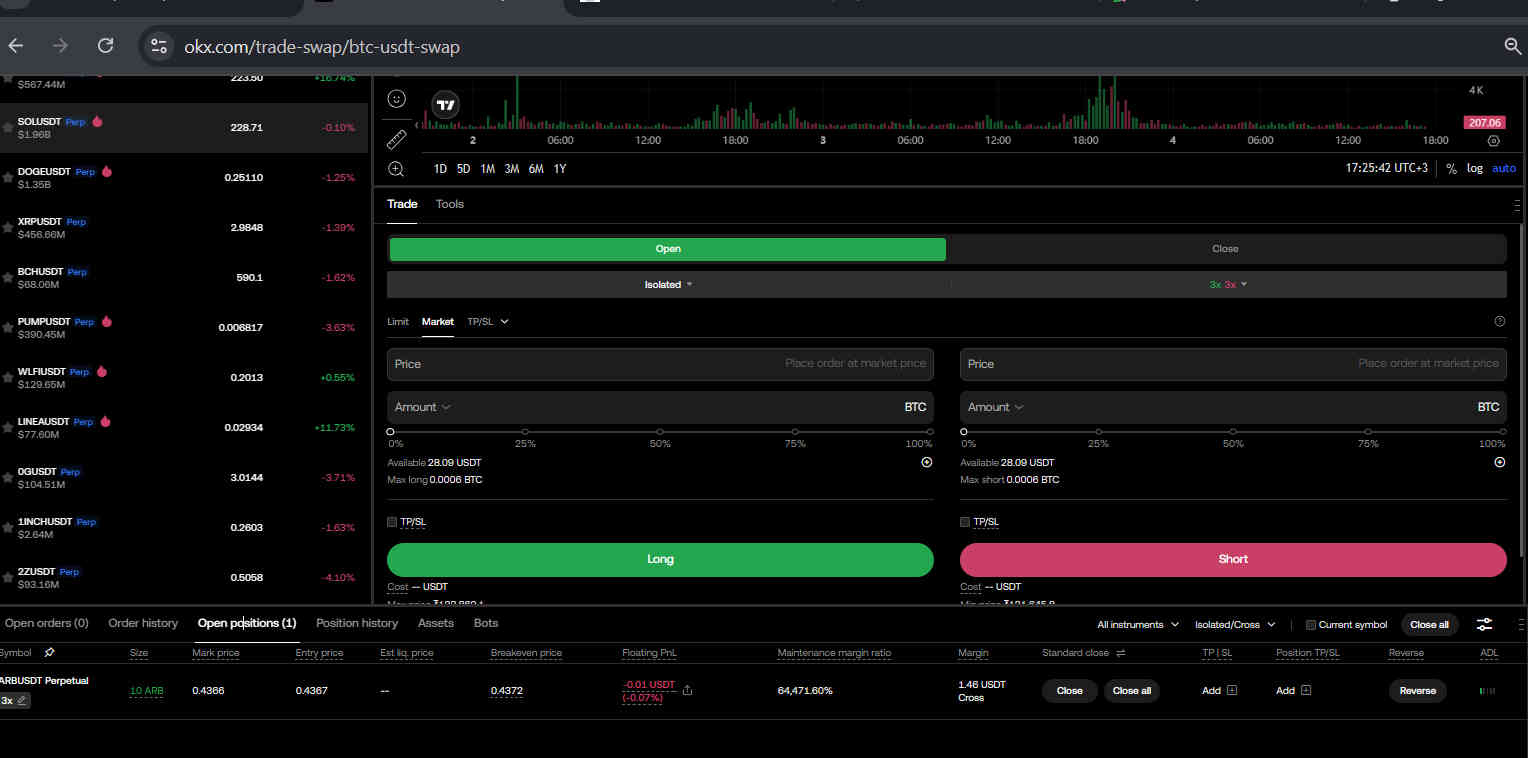
Task: Open Isolated margin mode dropdown
Action: click(x=668, y=284)
